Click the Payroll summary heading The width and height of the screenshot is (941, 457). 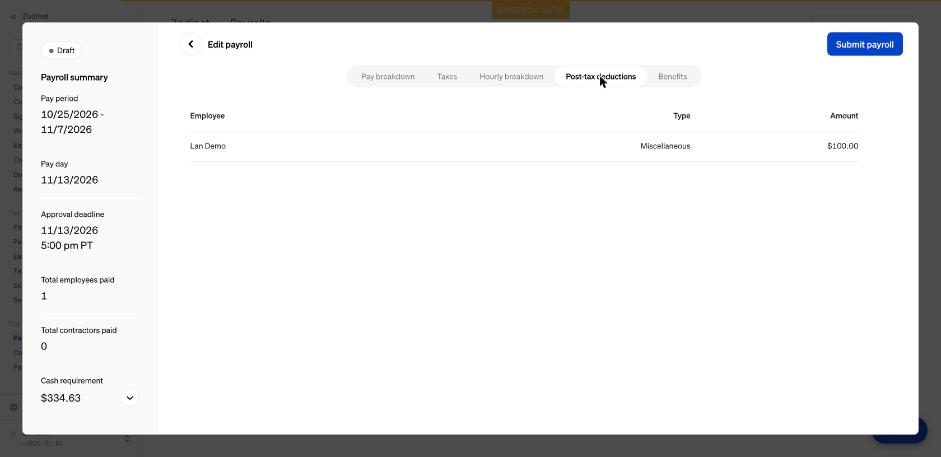[74, 77]
